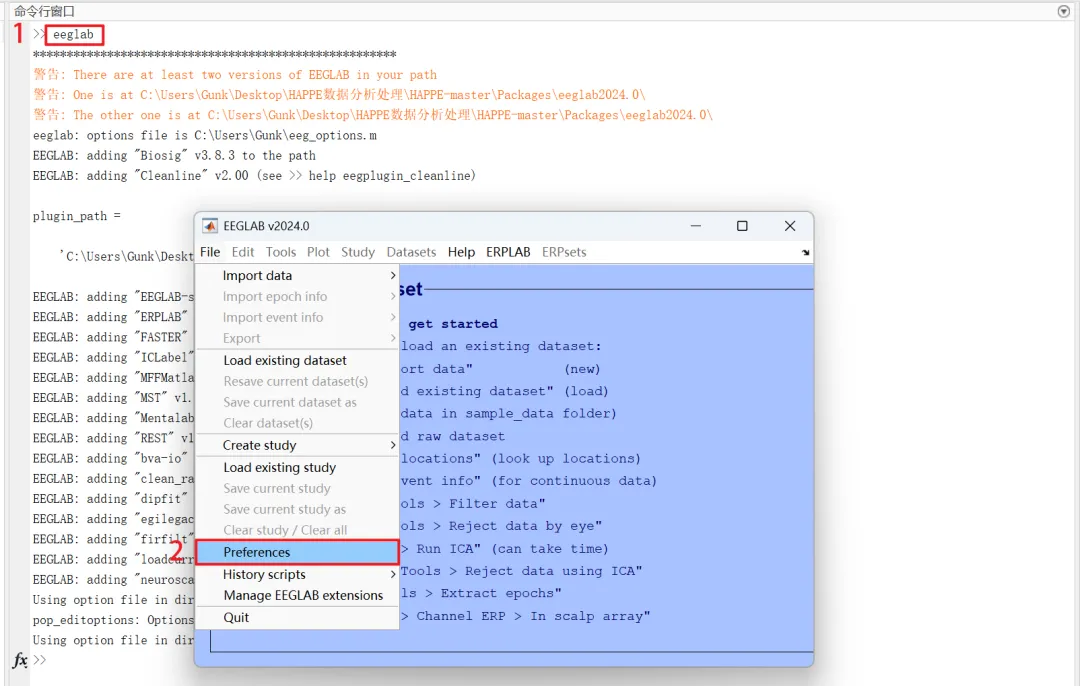Open the Help menu in EEGLAB
Screen dimensions: 1080x686
point(461,252)
